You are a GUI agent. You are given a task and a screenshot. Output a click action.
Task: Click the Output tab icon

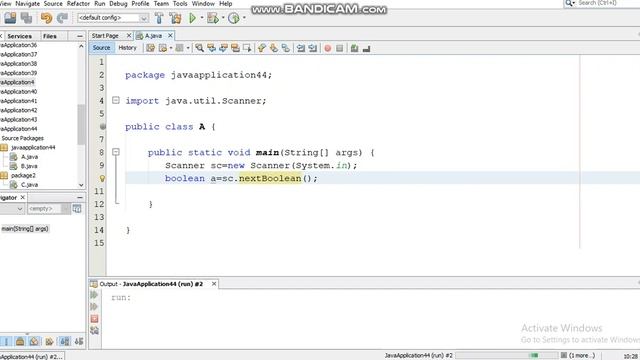(x=94, y=284)
